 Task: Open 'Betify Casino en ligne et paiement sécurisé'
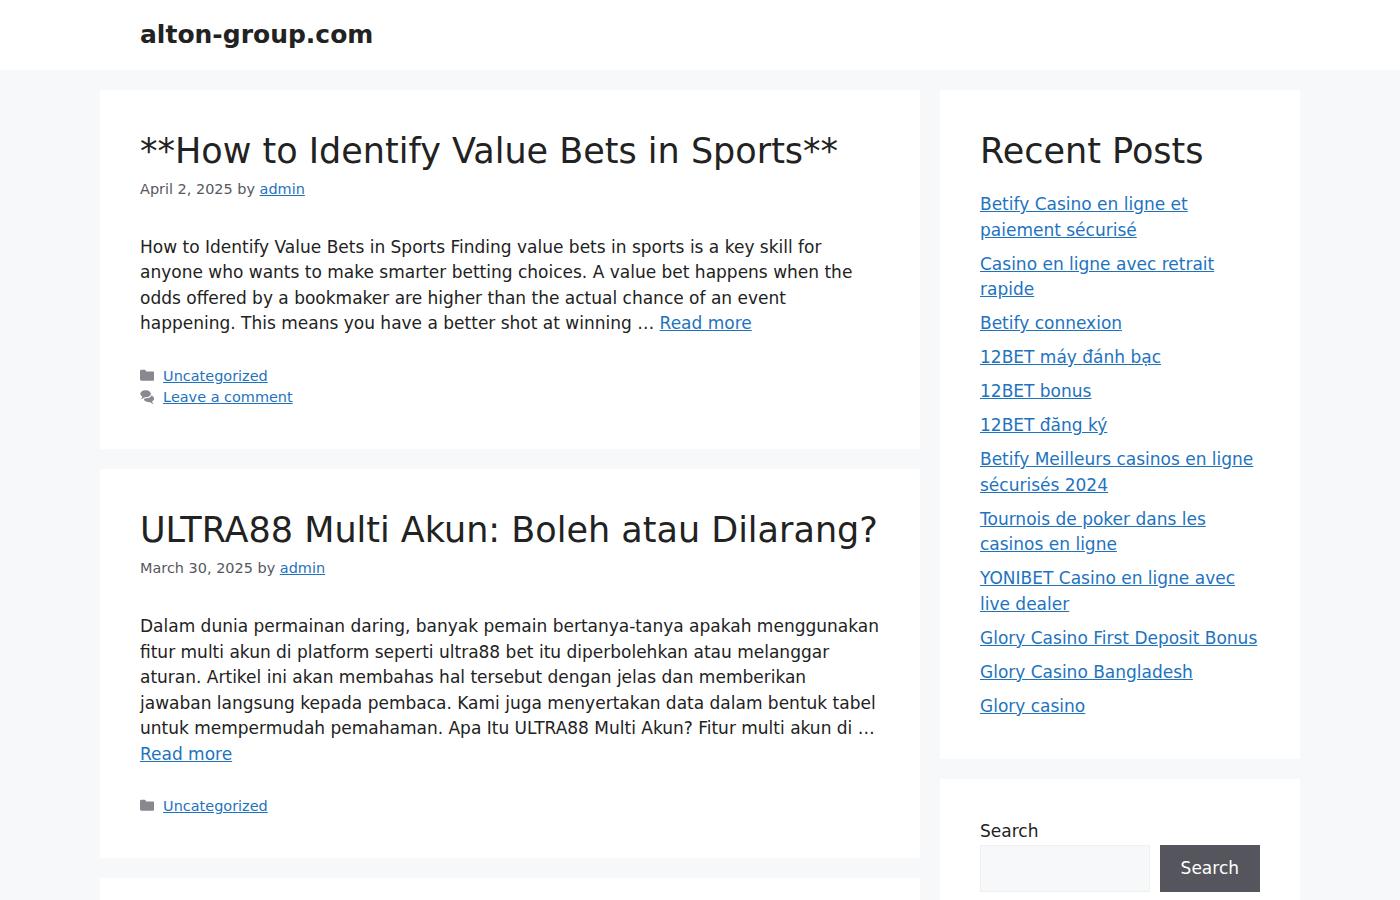pyautogui.click(x=1084, y=217)
